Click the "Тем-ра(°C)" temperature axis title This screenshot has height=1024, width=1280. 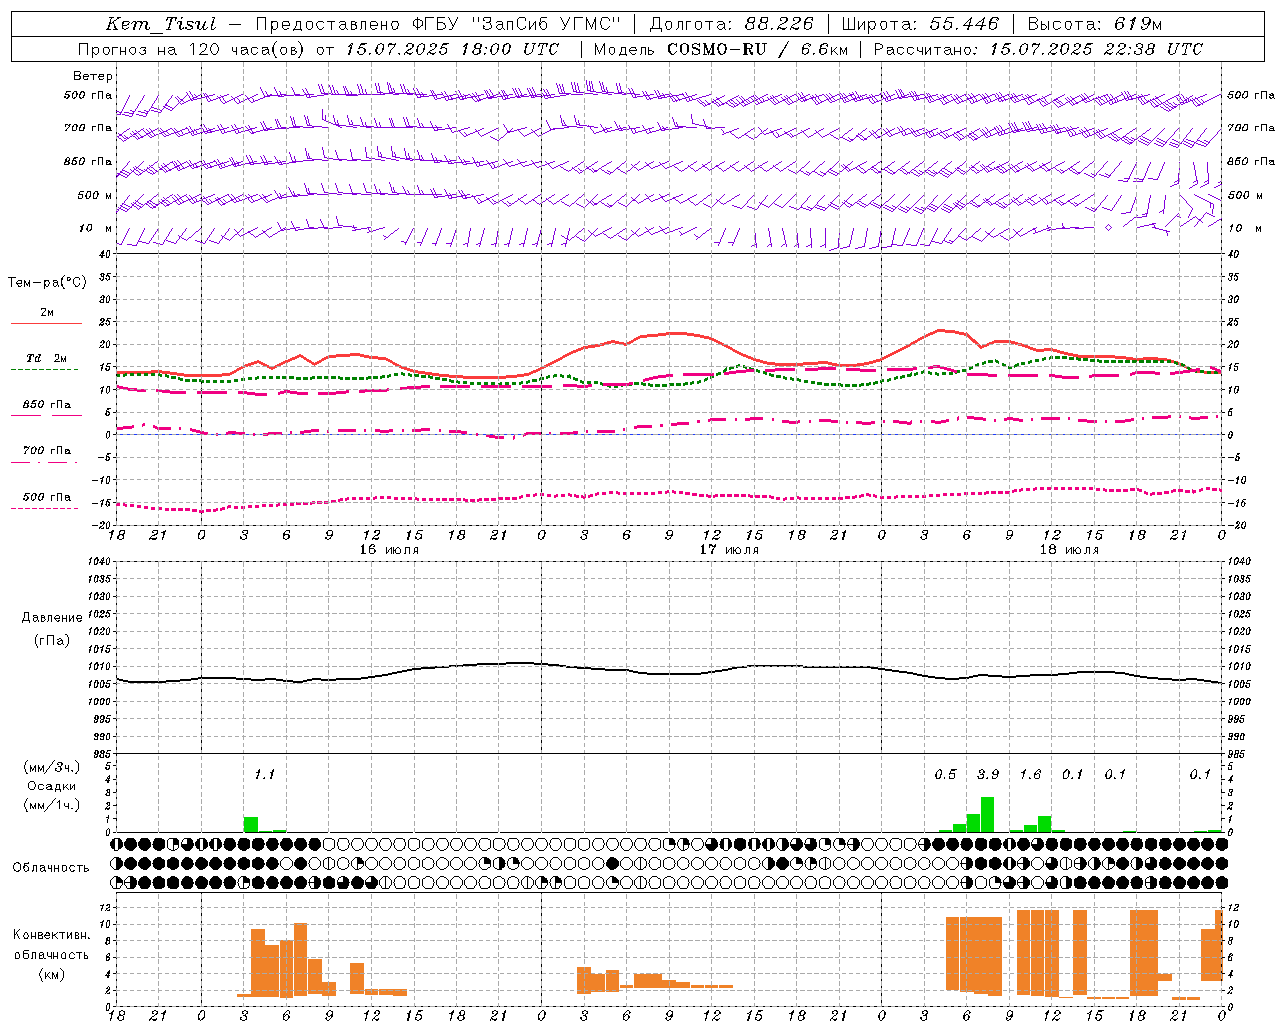click(x=47, y=282)
